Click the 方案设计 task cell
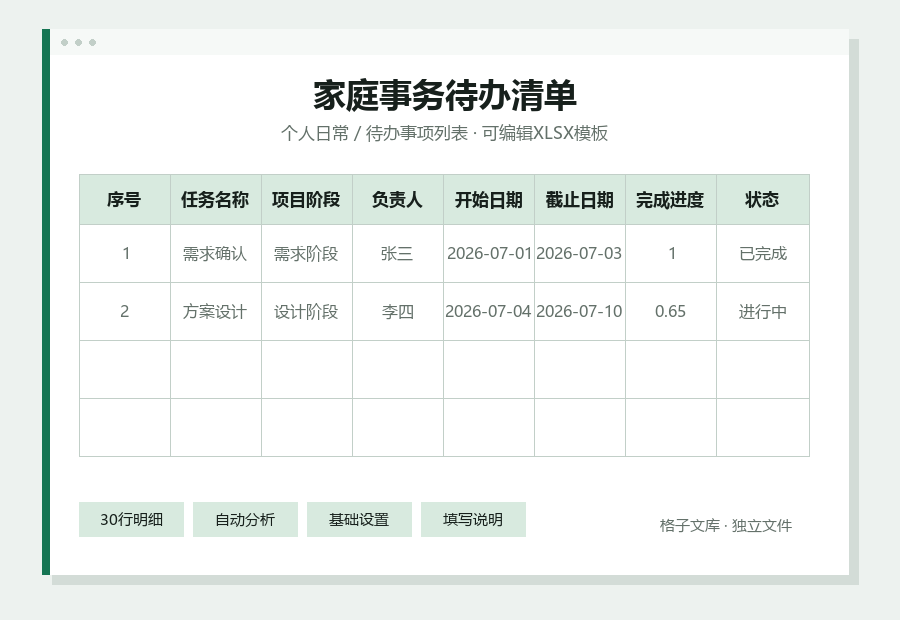The image size is (900, 620). (x=216, y=312)
